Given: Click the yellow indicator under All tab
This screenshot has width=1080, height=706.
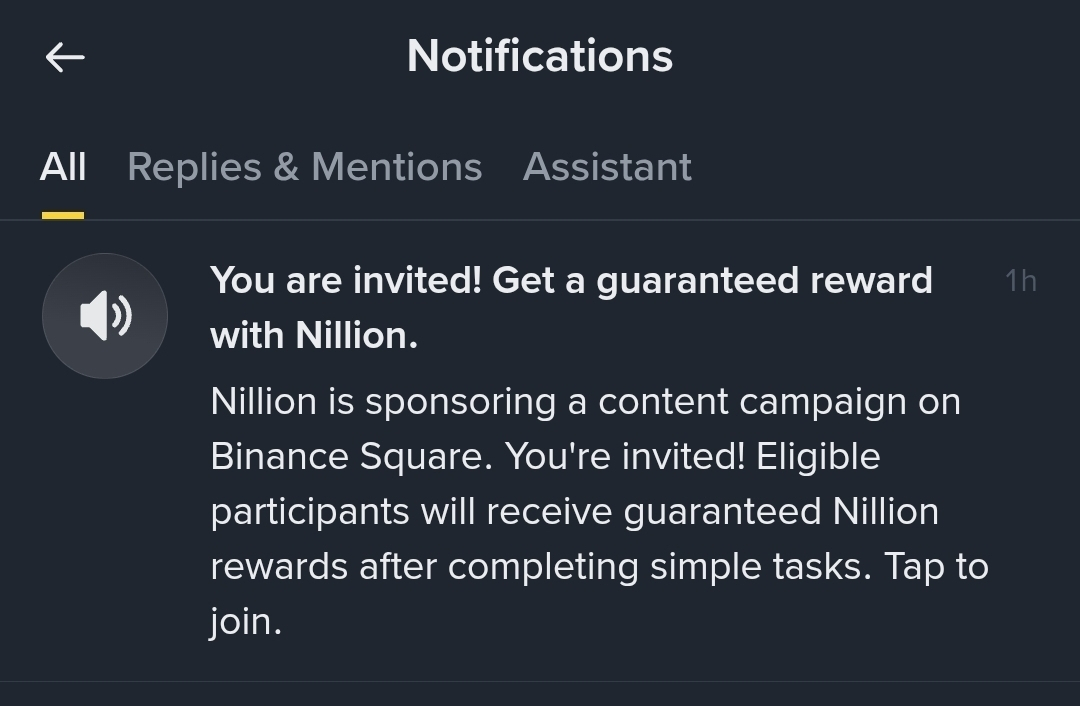Looking at the screenshot, I should [x=63, y=216].
